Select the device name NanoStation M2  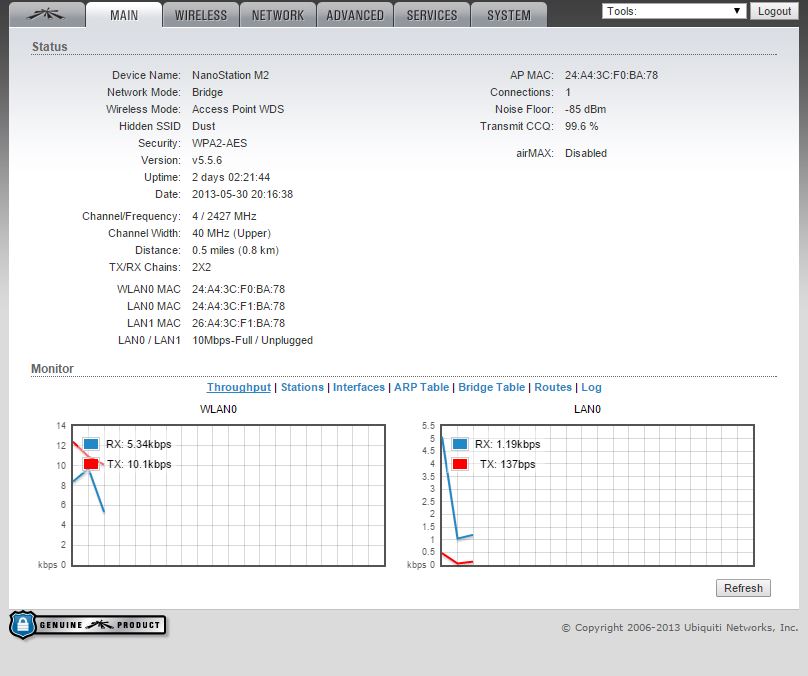(x=230, y=75)
